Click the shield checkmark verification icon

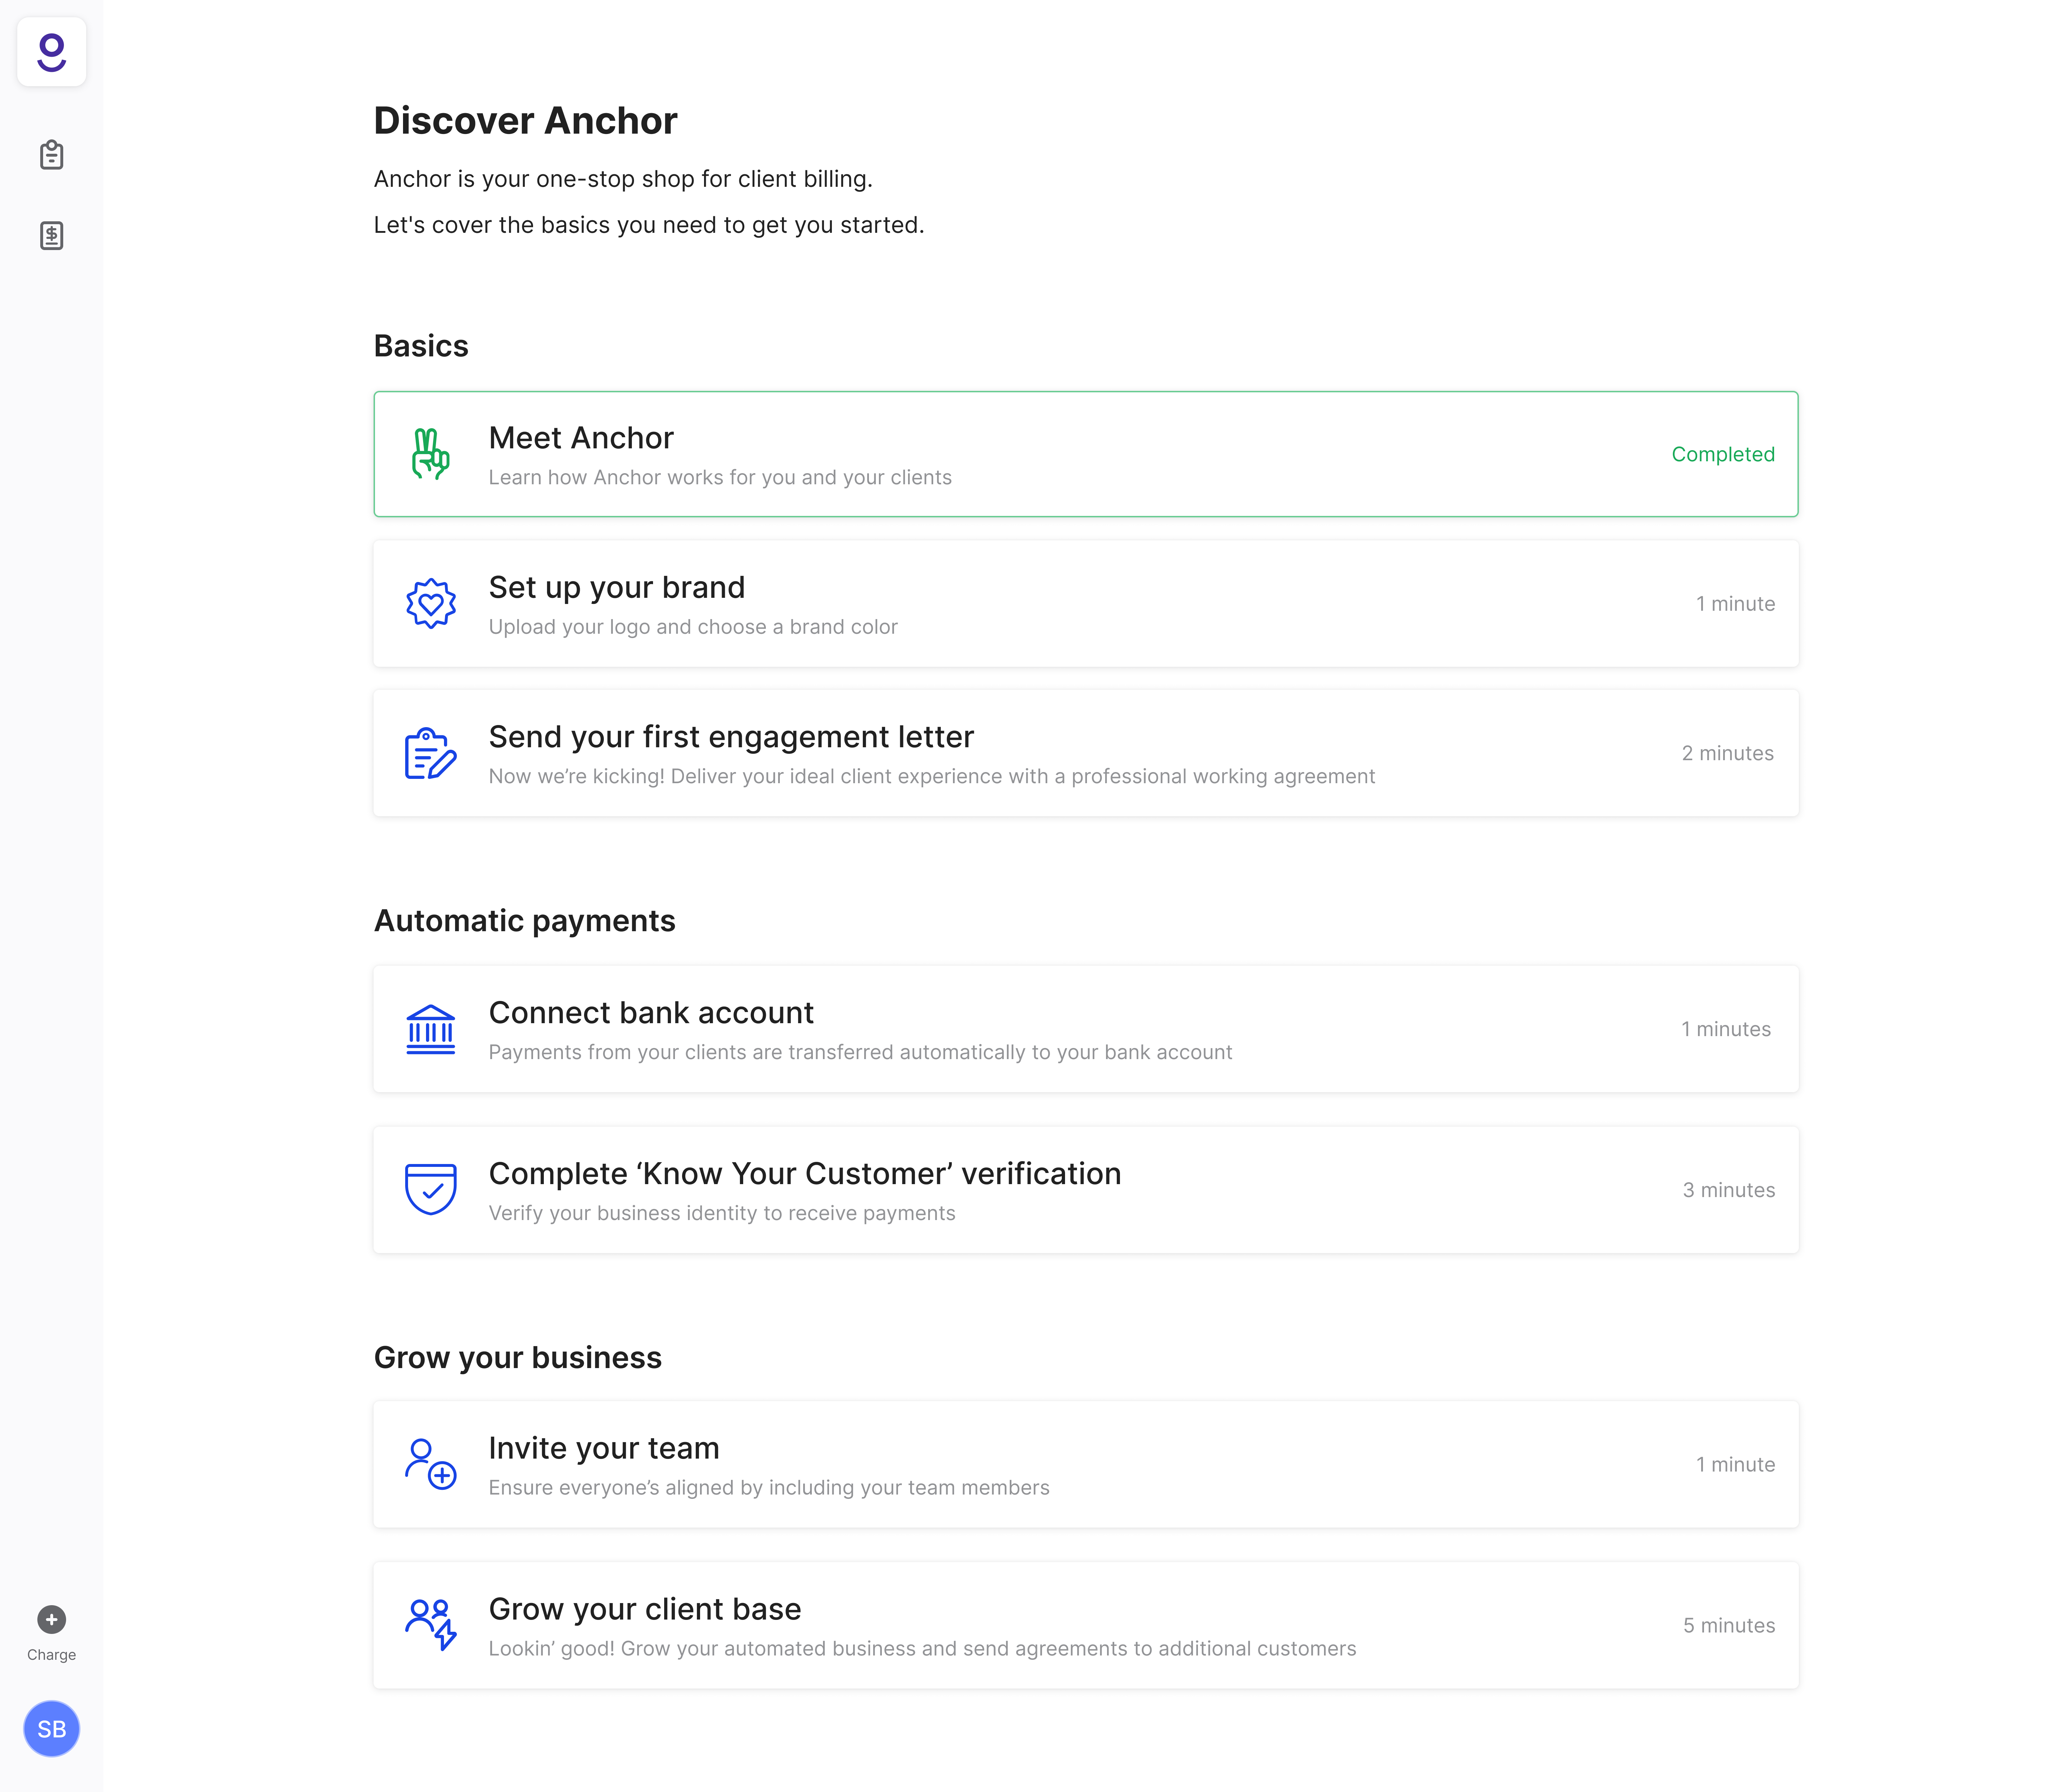(x=431, y=1190)
